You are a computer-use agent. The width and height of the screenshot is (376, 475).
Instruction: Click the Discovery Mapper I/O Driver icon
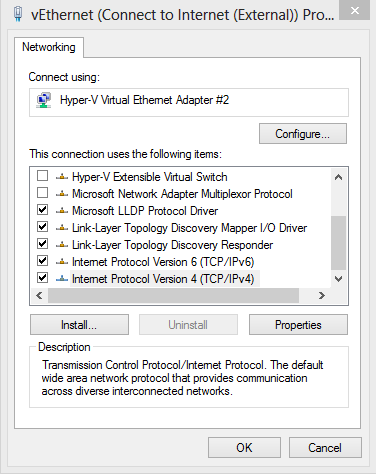pyautogui.click(x=62, y=228)
